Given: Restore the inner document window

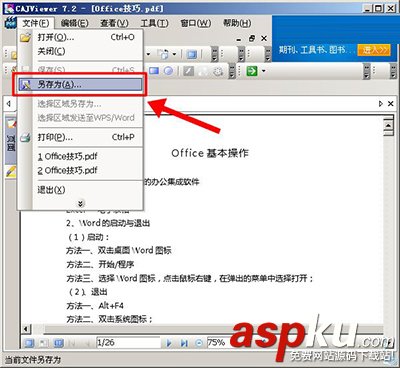Looking at the screenshot, I should click(252, 39).
